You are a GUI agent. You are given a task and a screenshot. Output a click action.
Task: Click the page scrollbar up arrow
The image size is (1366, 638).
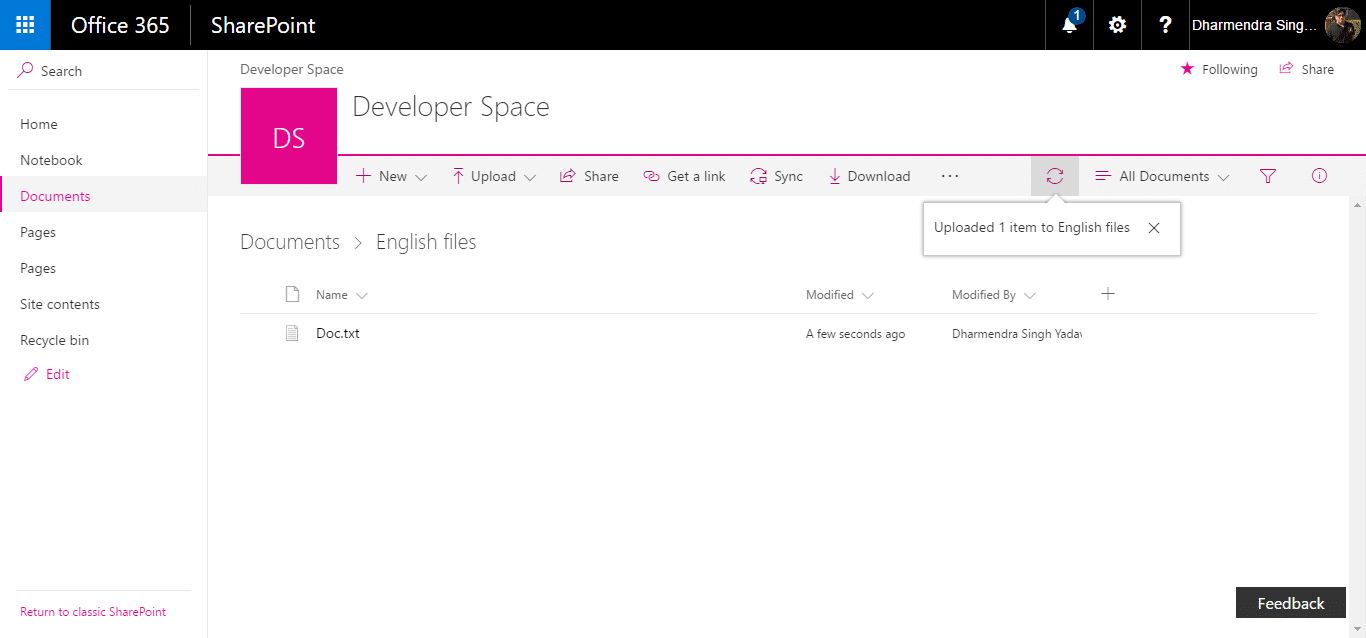(x=1357, y=204)
